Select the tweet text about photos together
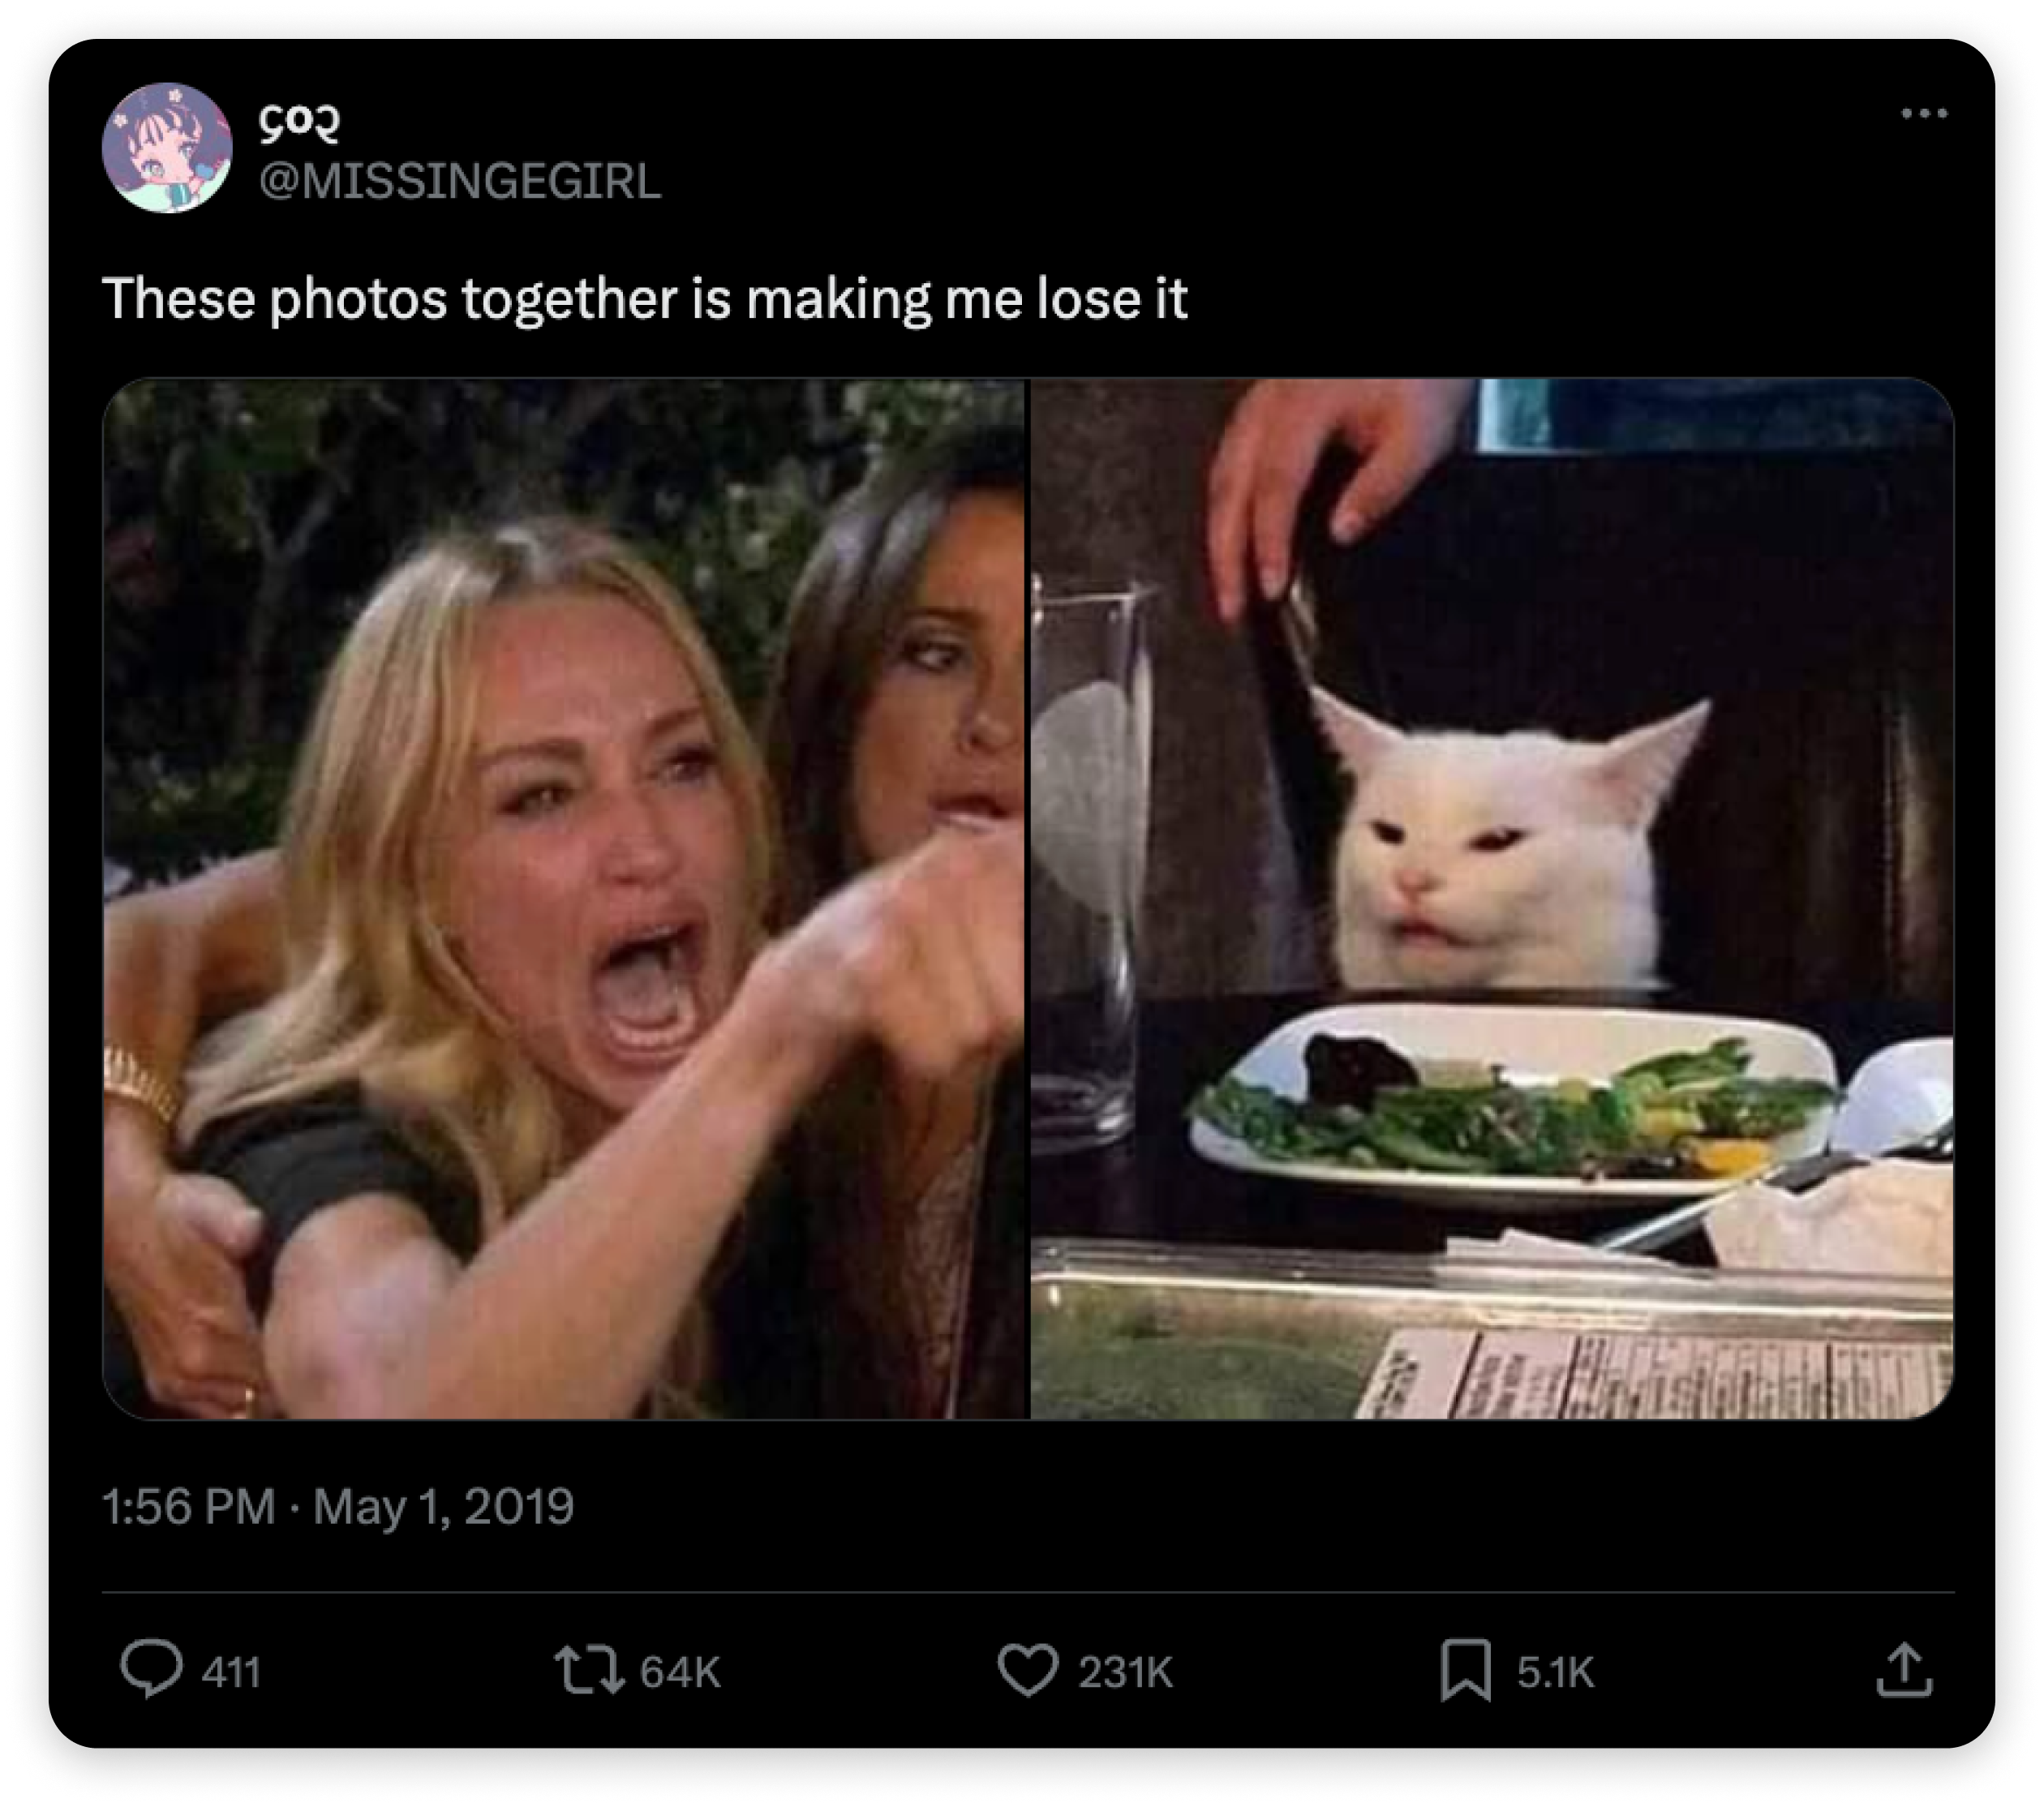This screenshot has width=2044, height=1807. (x=645, y=299)
